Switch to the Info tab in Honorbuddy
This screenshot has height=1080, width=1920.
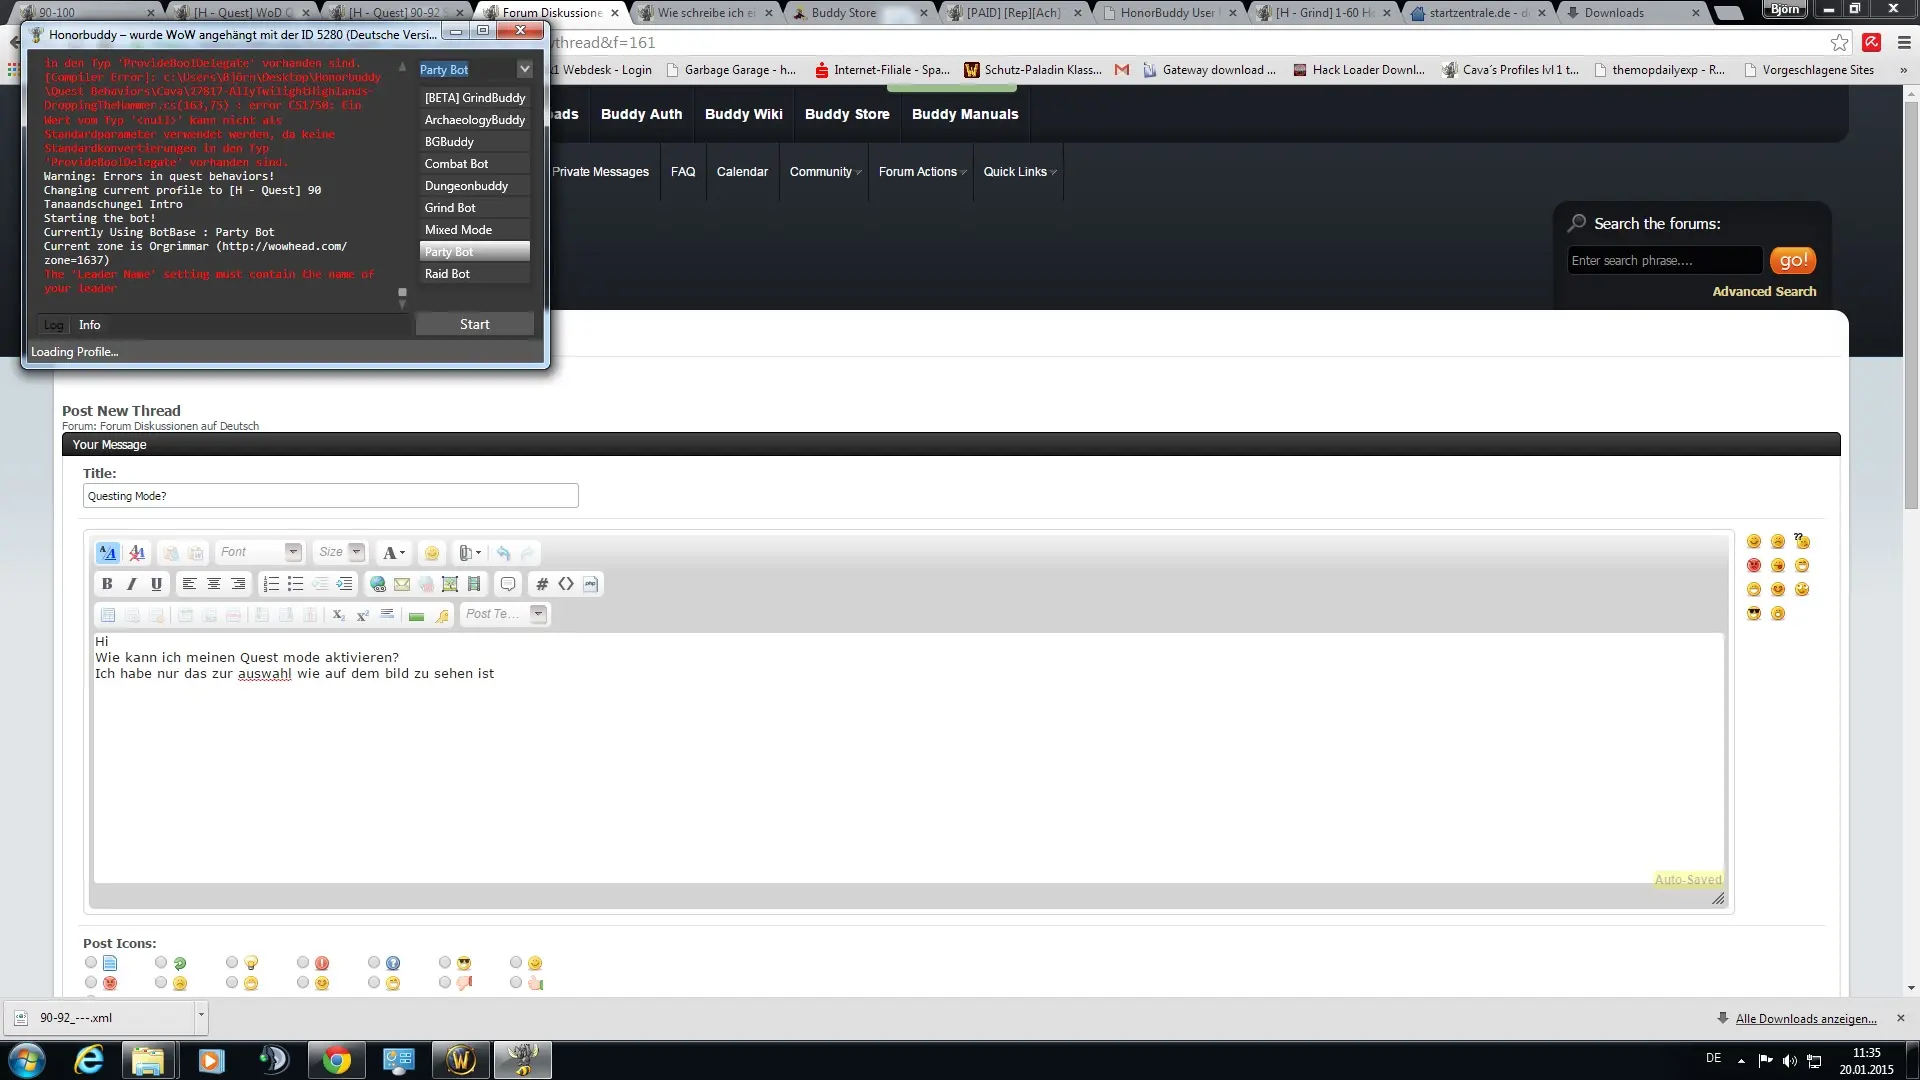89,325
